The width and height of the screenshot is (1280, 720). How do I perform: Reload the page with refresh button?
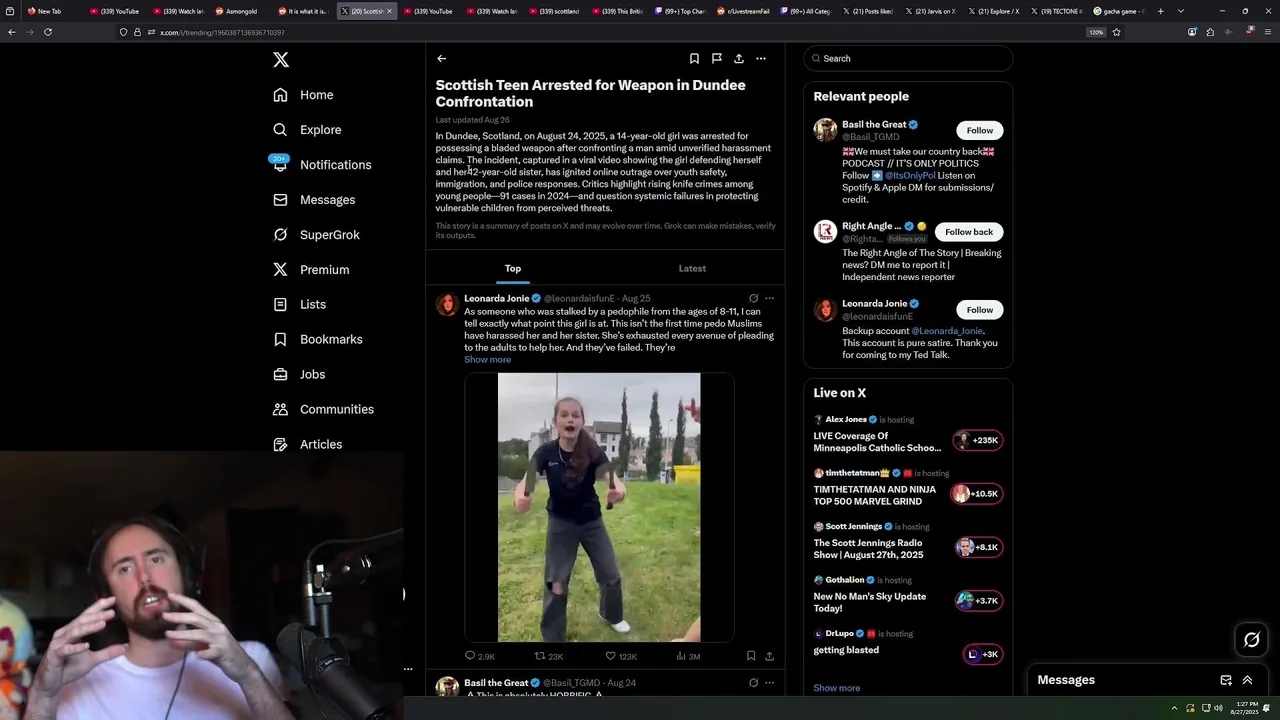47,32
